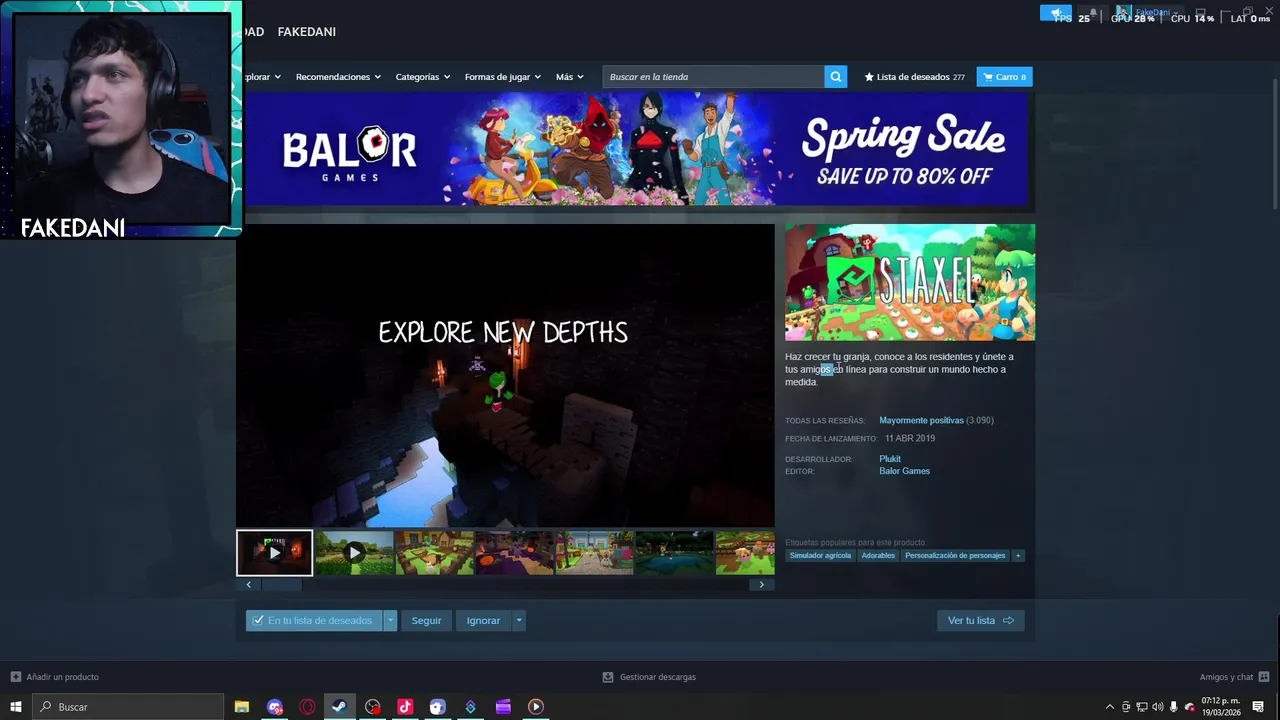Open the Windows Start menu
The image size is (1280, 720).
point(16,707)
